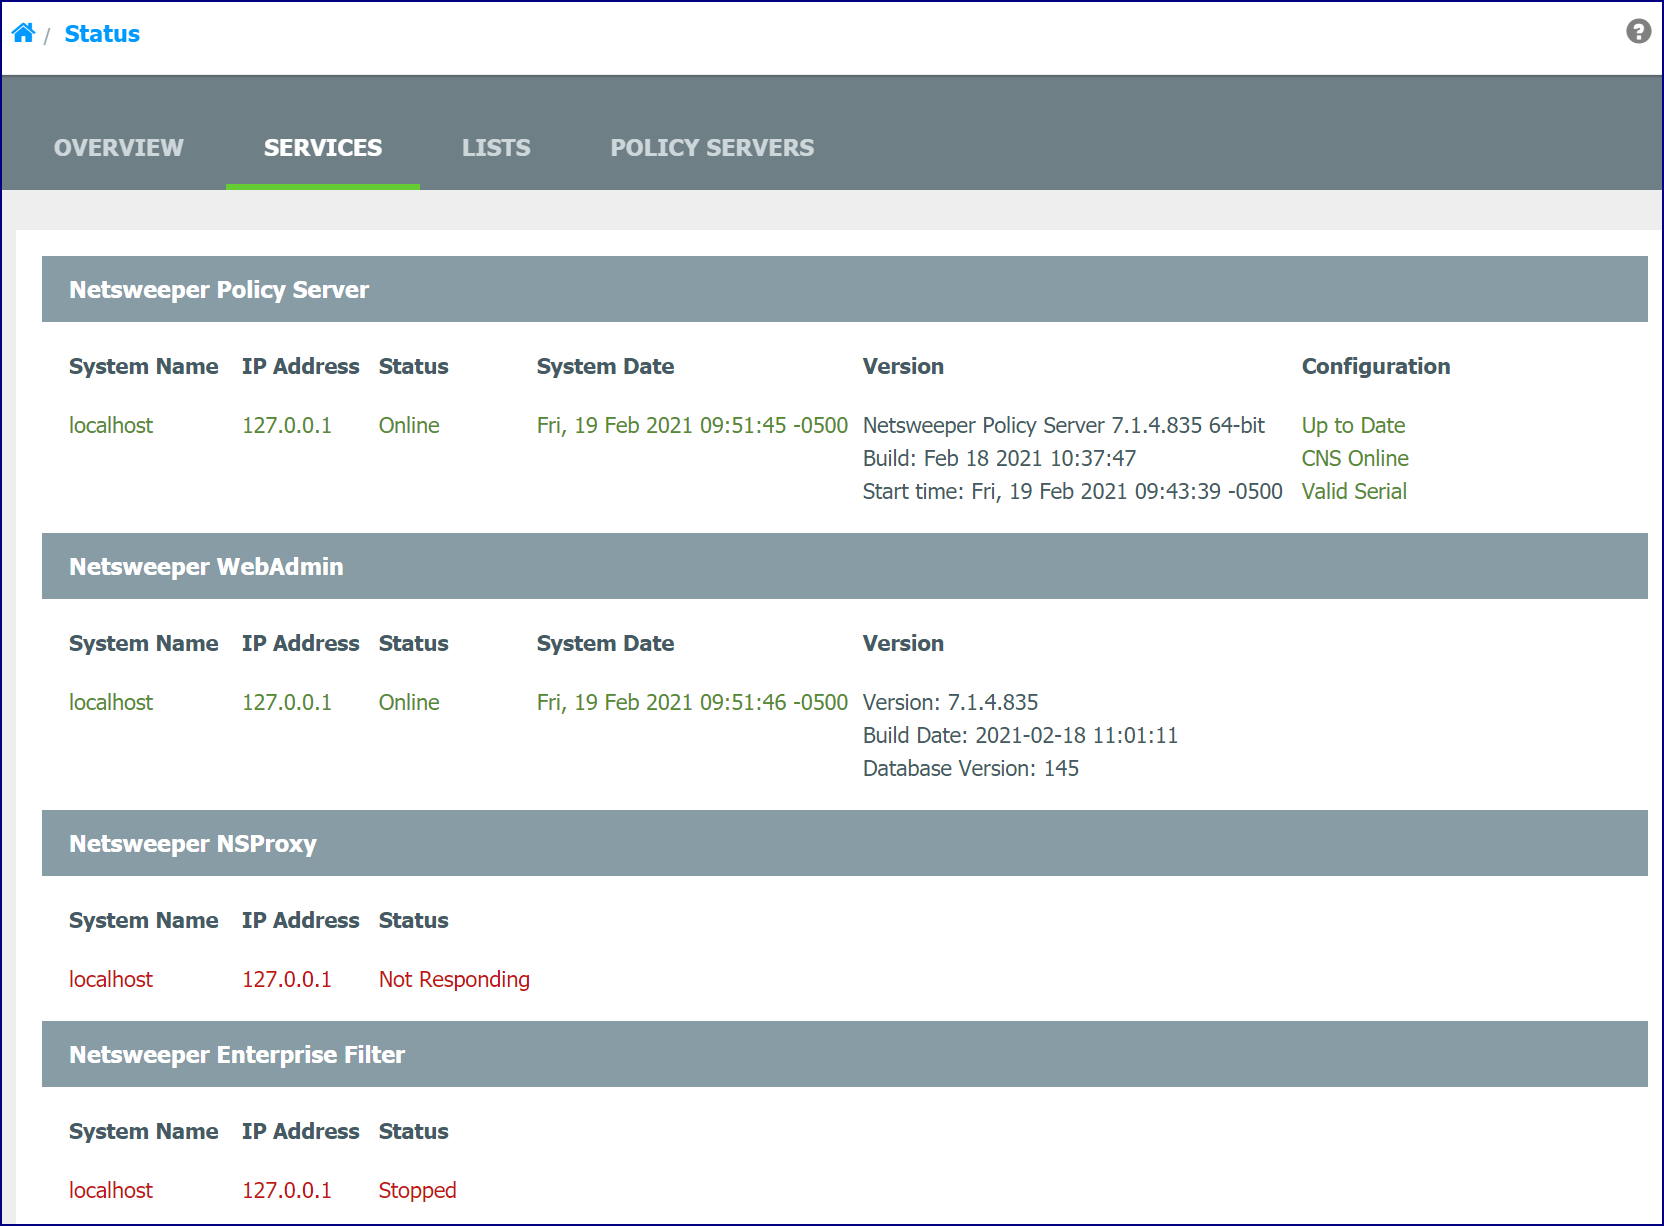Viewport: 1664px width, 1226px height.
Task: Click the WebAdmin System Date column header
Action: pyautogui.click(x=605, y=643)
